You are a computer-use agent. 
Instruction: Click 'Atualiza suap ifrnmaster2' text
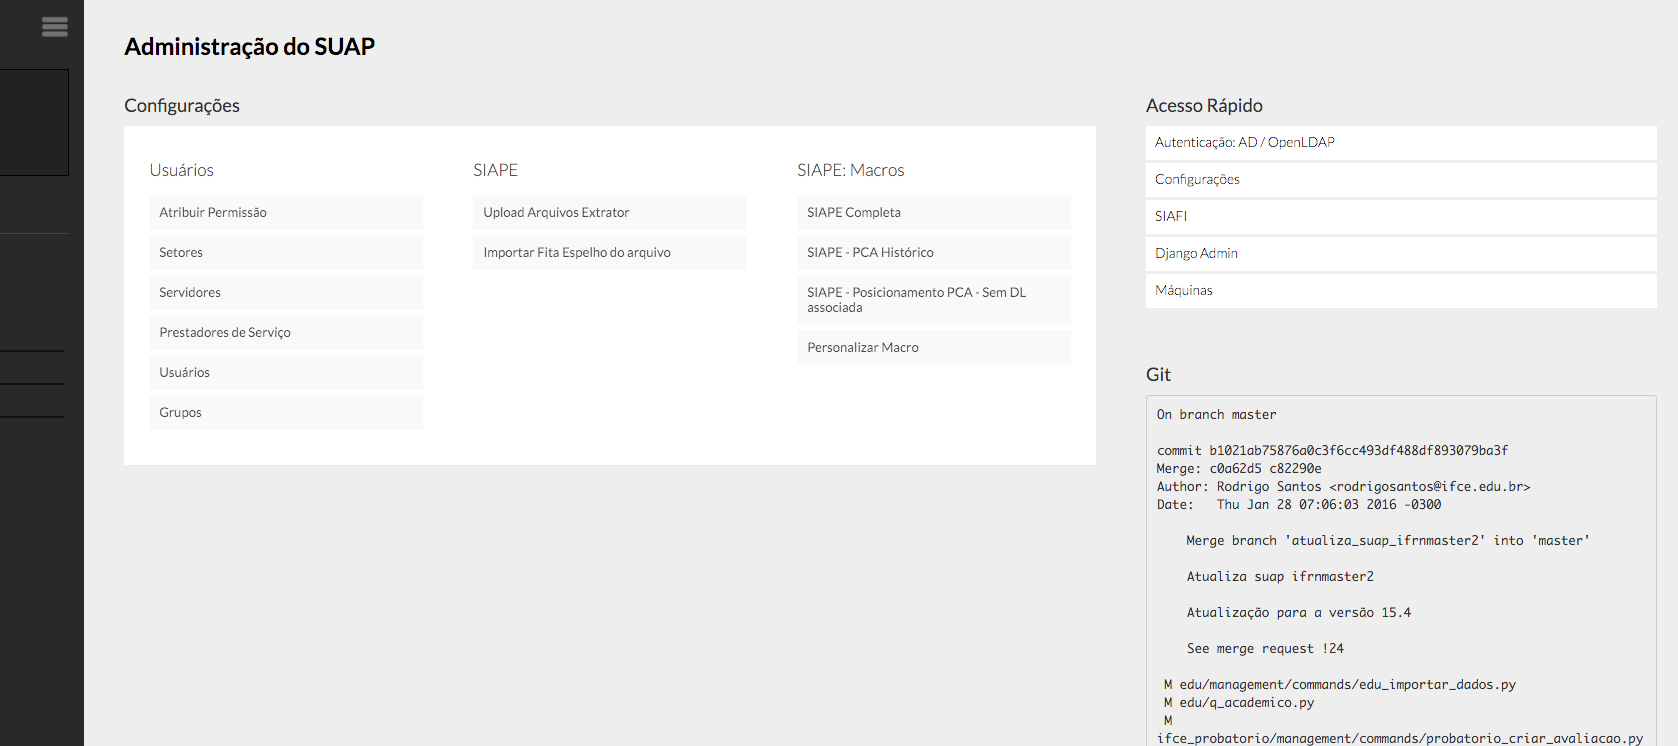pyautogui.click(x=1280, y=577)
